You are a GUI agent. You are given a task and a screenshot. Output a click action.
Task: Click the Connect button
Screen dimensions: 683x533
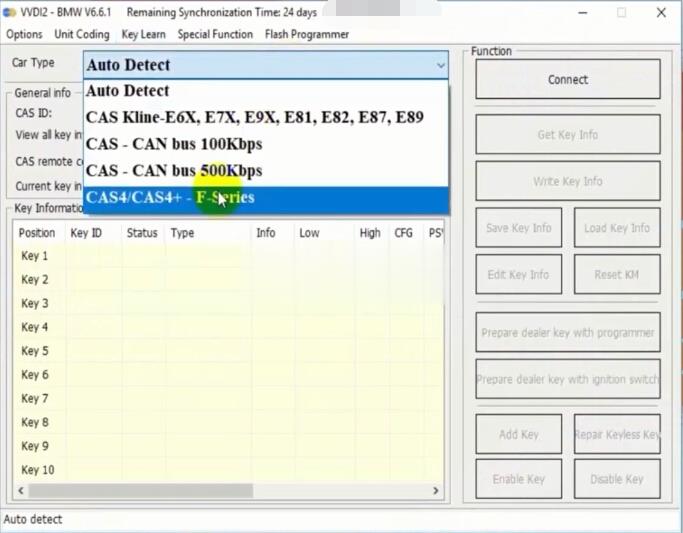(568, 79)
